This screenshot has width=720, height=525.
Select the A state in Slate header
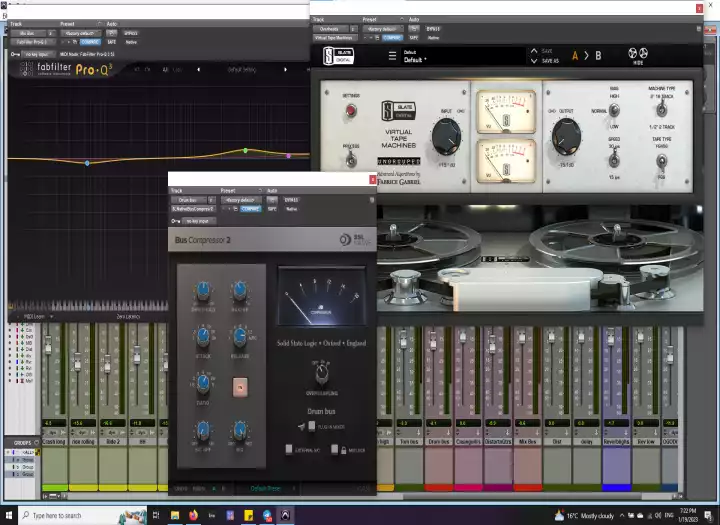pos(575,56)
